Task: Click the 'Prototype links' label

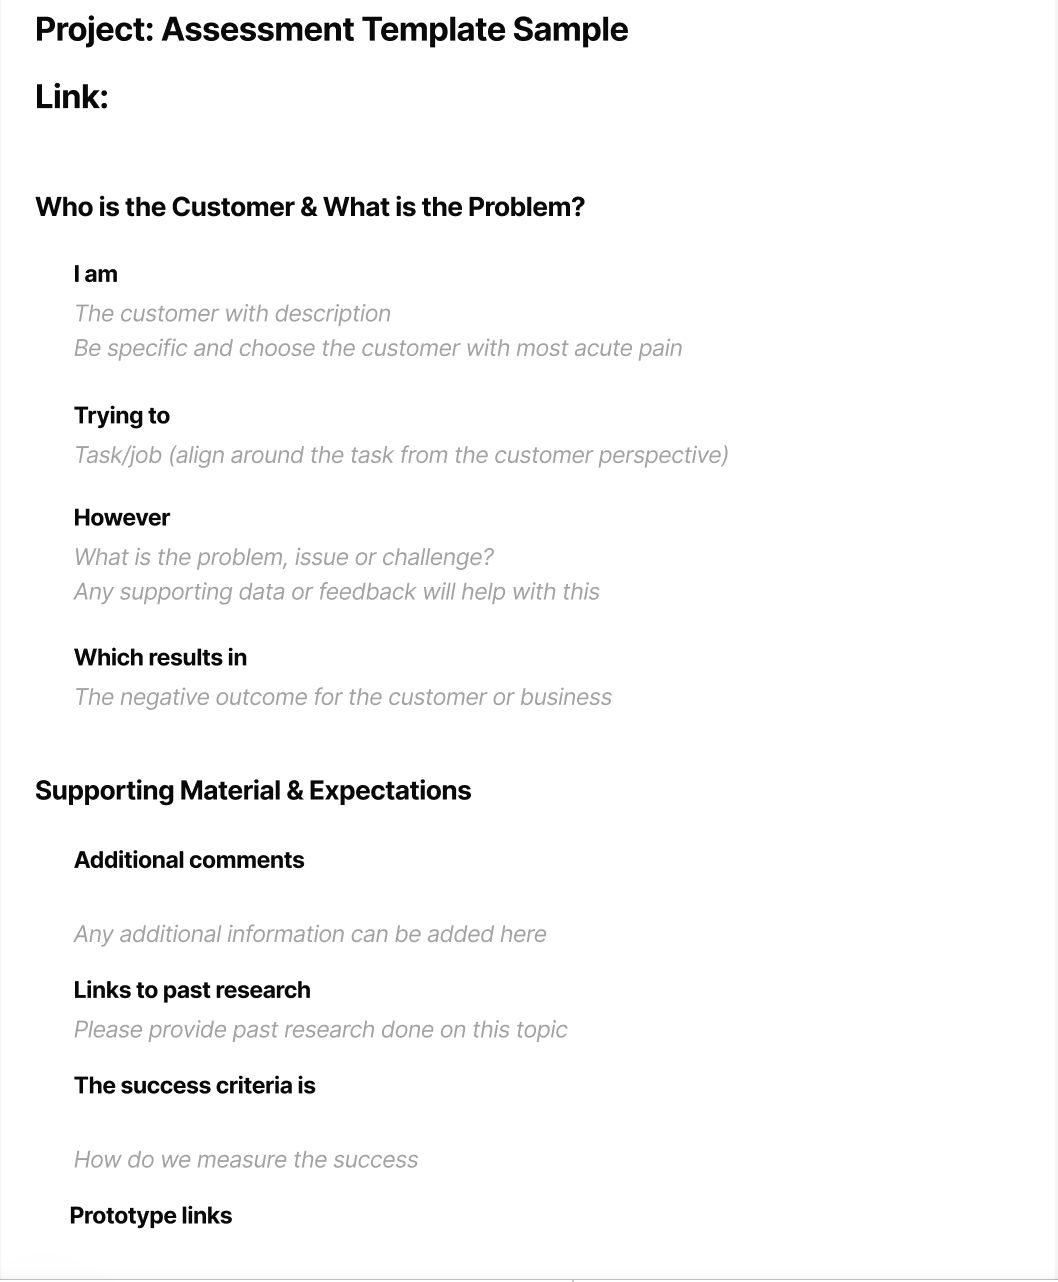Action: tap(151, 1216)
